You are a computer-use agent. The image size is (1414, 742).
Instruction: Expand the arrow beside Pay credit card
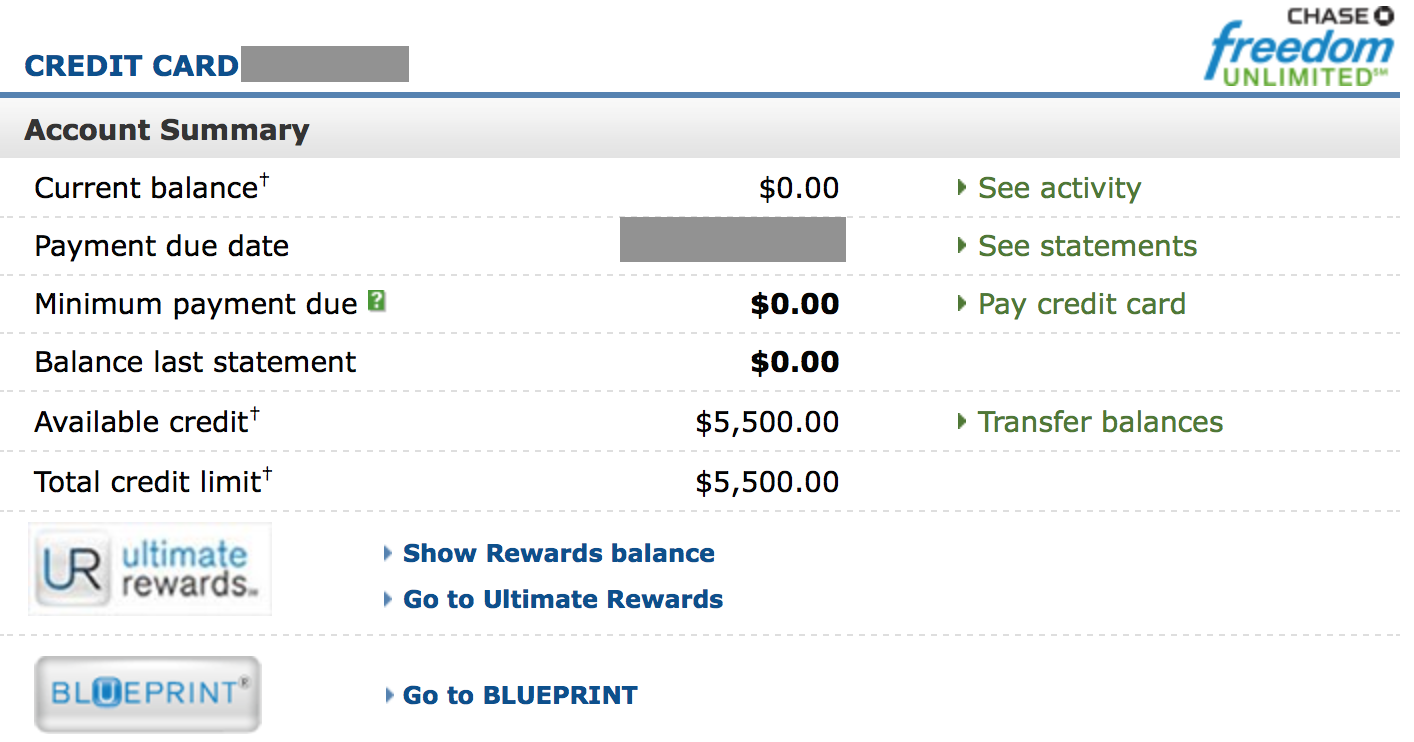click(x=961, y=304)
